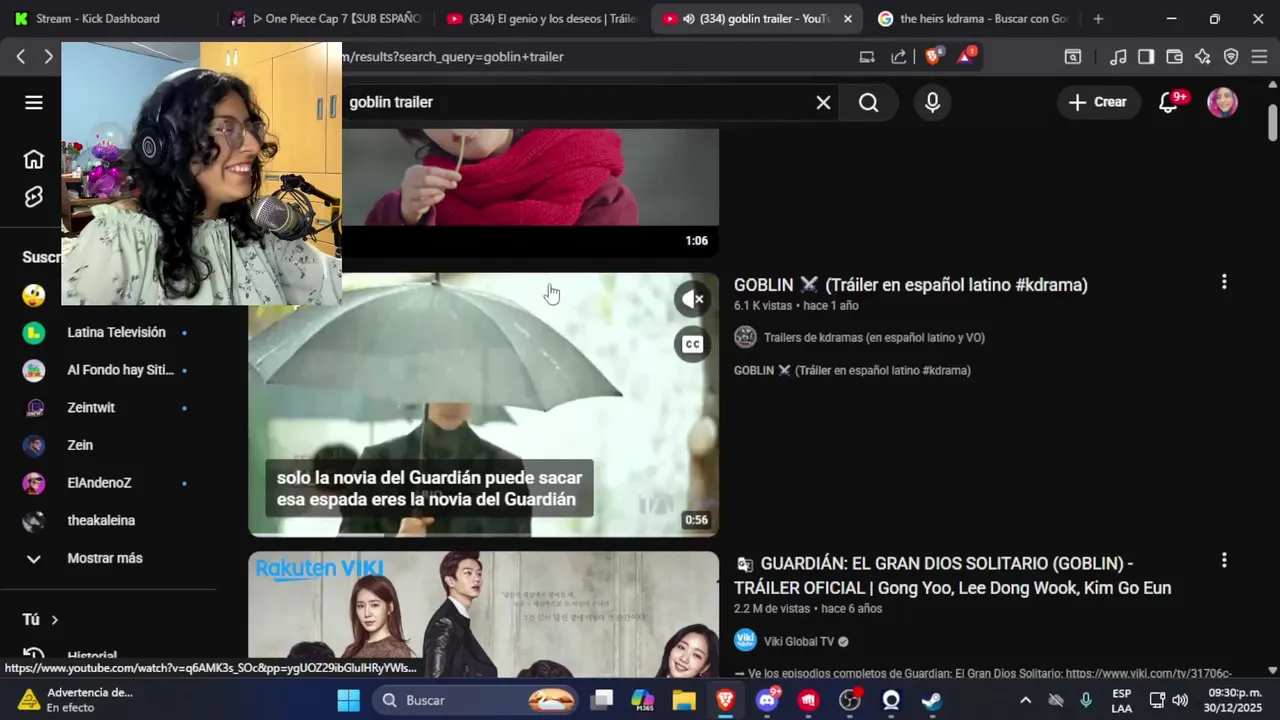The width and height of the screenshot is (1280, 720).
Task: Close the goblin trailer YouTube tab
Action: [848, 19]
